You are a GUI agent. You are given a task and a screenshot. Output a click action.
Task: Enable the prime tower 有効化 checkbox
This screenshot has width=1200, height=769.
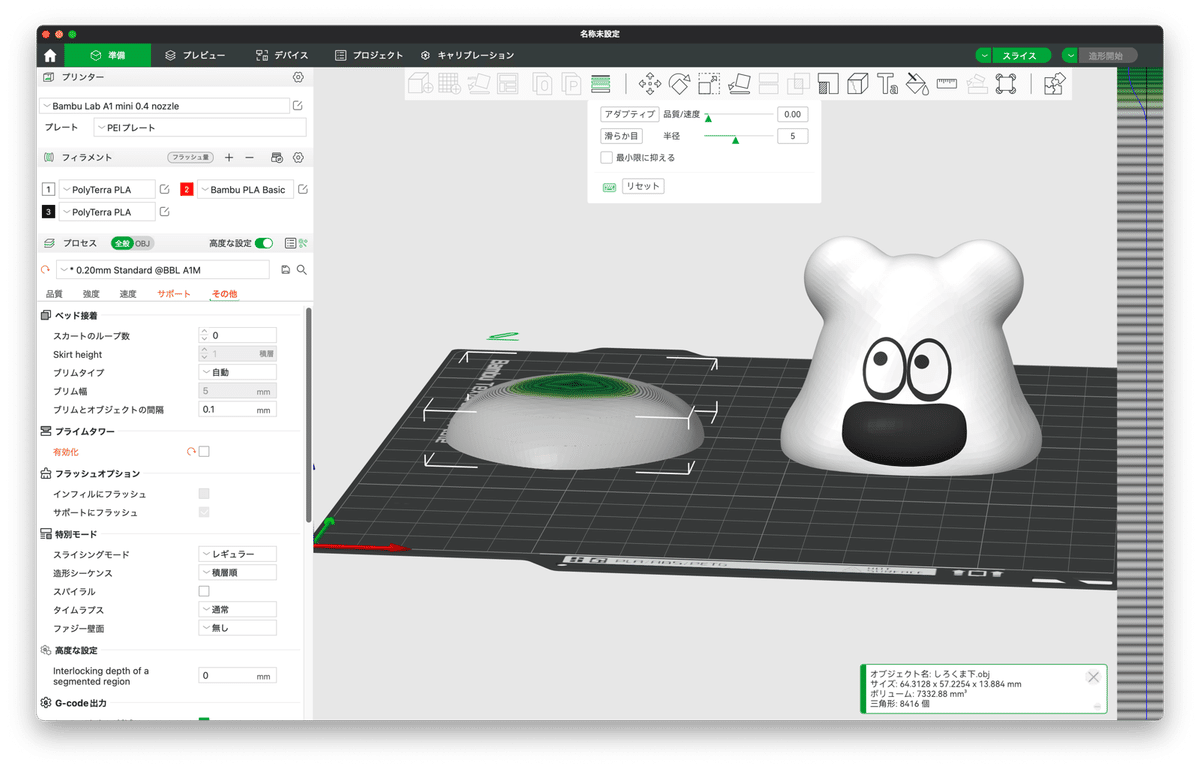(x=204, y=452)
